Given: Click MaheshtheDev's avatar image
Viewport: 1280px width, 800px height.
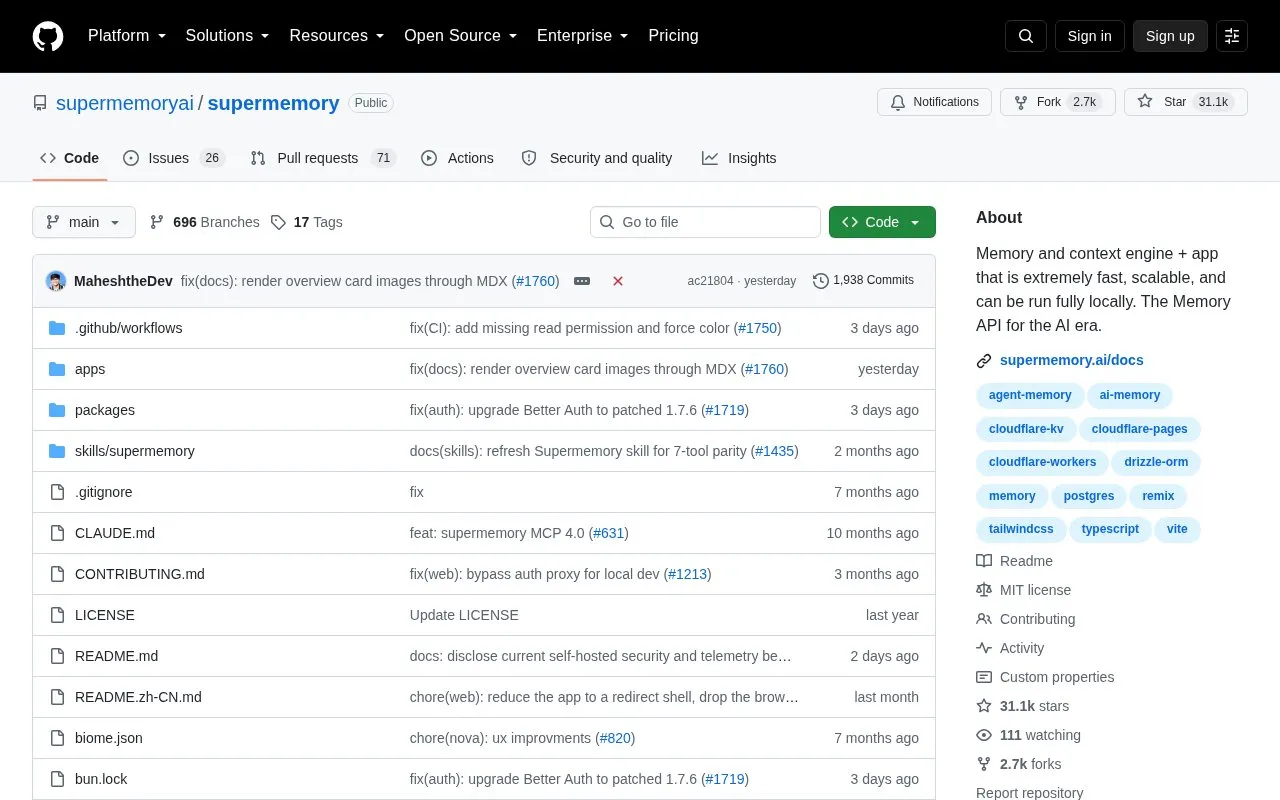Looking at the screenshot, I should point(56,281).
